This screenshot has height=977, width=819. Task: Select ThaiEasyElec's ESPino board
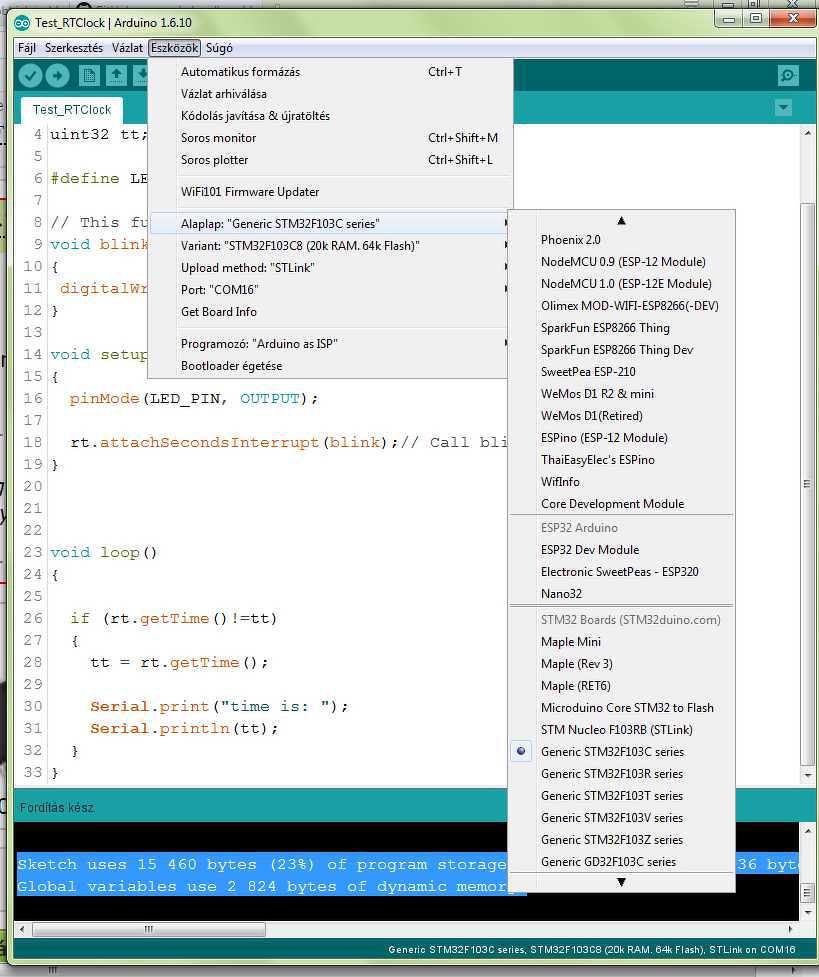tap(621, 460)
